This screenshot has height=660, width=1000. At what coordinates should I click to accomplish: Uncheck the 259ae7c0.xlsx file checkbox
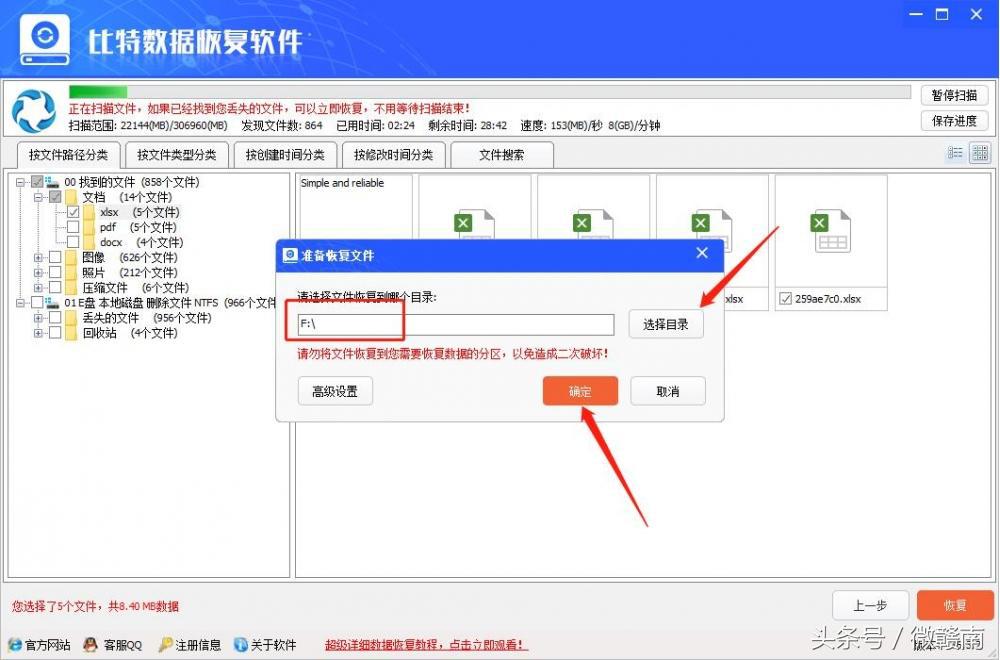tap(786, 298)
